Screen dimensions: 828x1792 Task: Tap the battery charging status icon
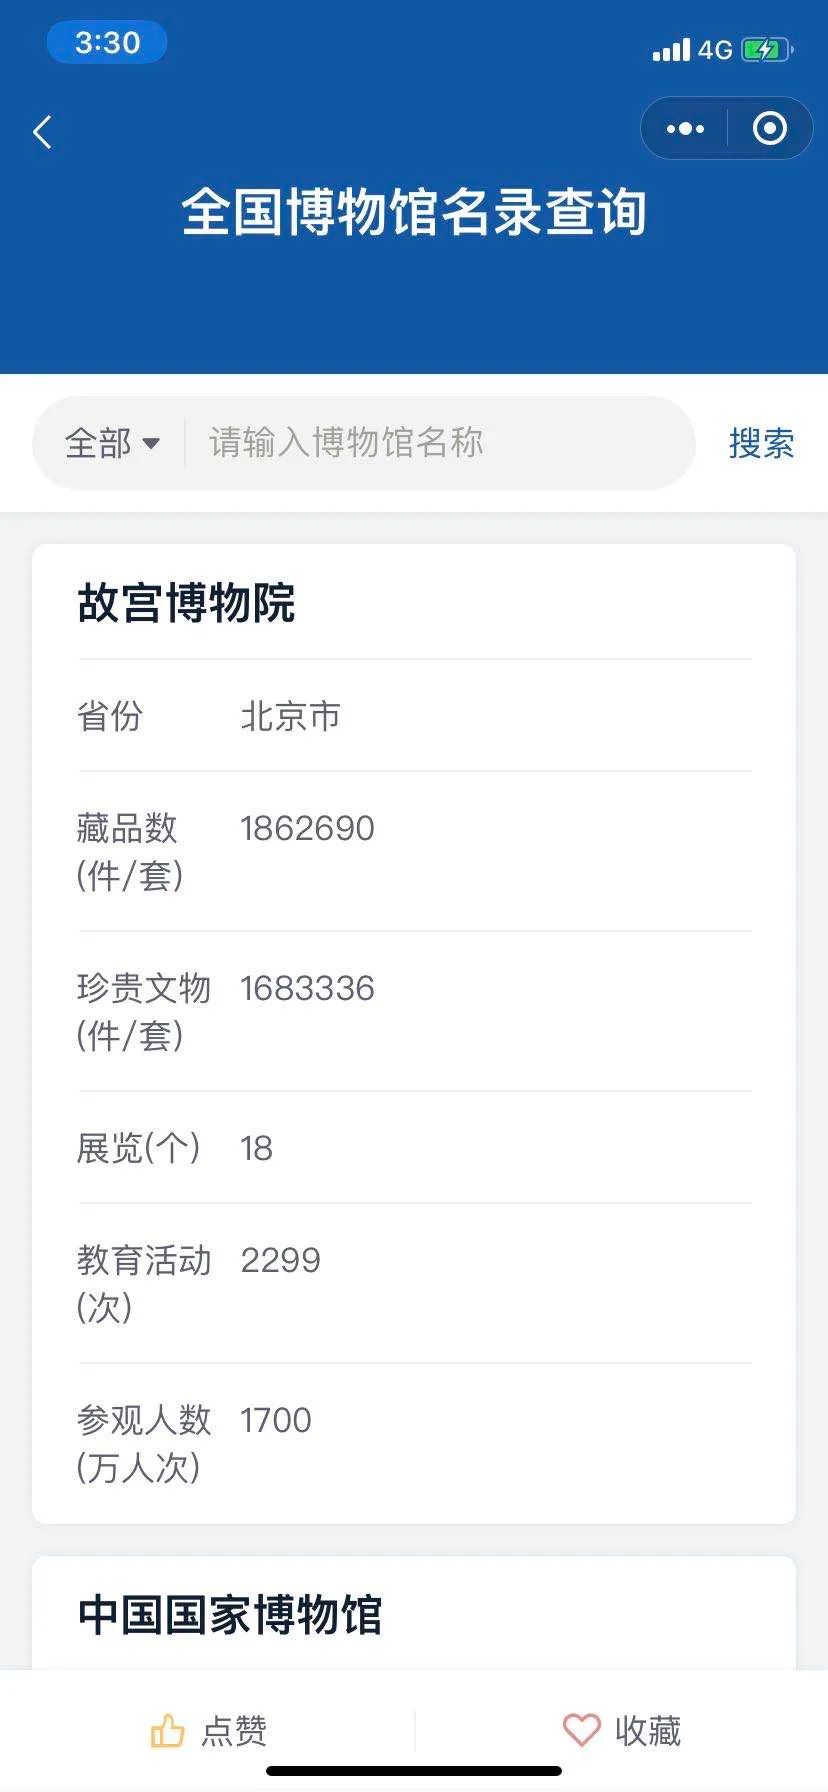(x=766, y=49)
